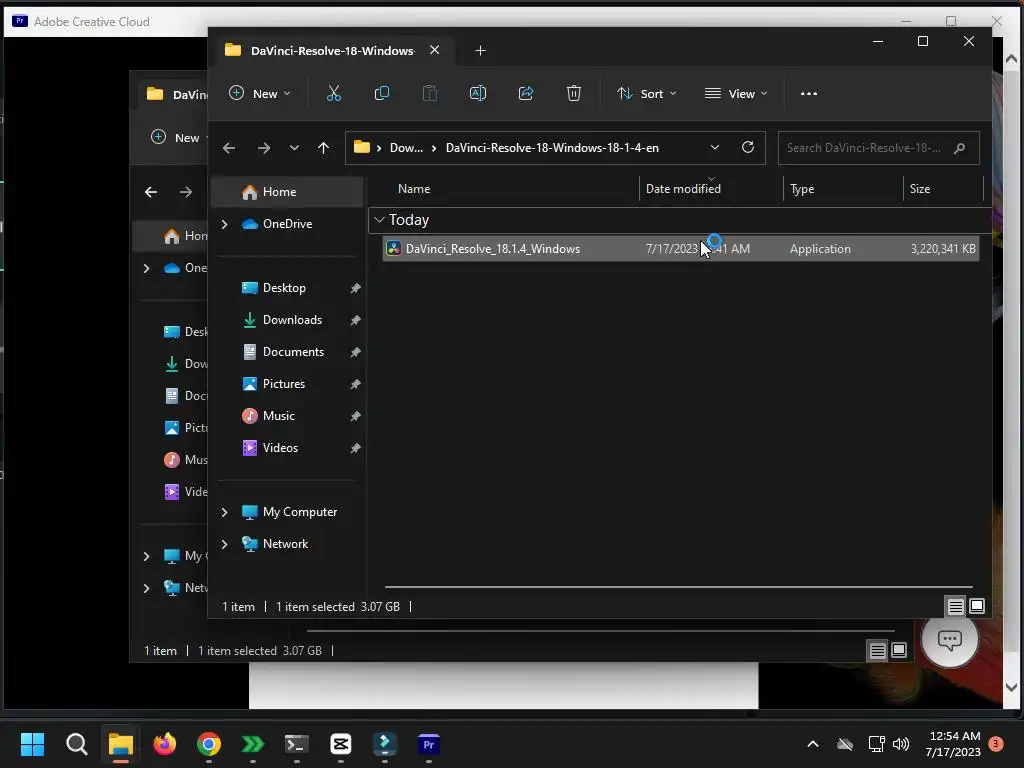
Task: Open File Explorer taskbar icon
Action: click(x=121, y=744)
